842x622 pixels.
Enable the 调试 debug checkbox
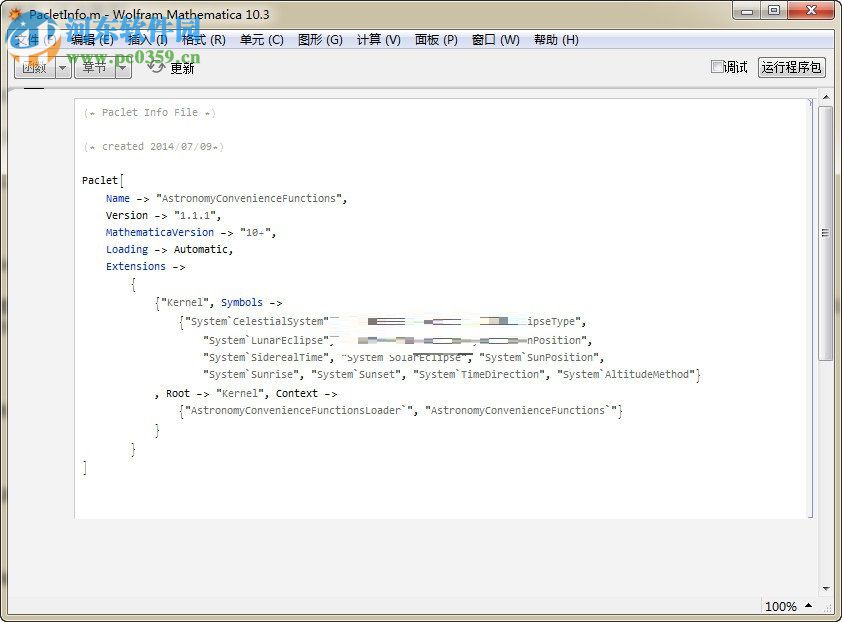[717, 67]
